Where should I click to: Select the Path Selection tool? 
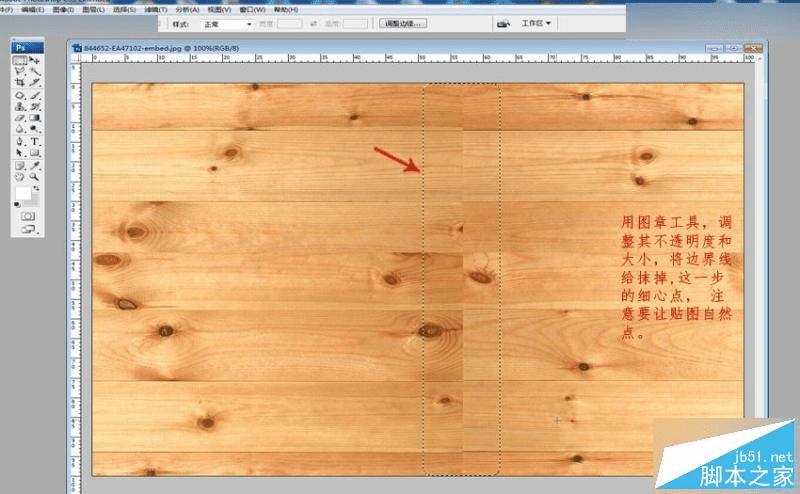coord(20,153)
